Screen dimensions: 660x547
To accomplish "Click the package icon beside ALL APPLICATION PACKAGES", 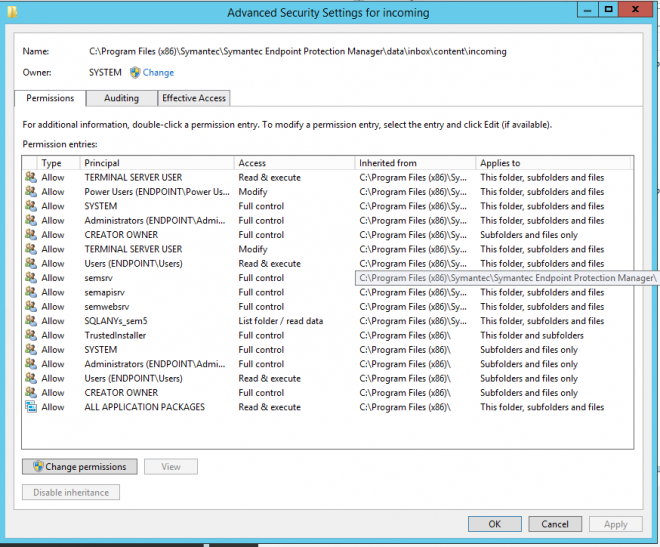I will coord(31,407).
